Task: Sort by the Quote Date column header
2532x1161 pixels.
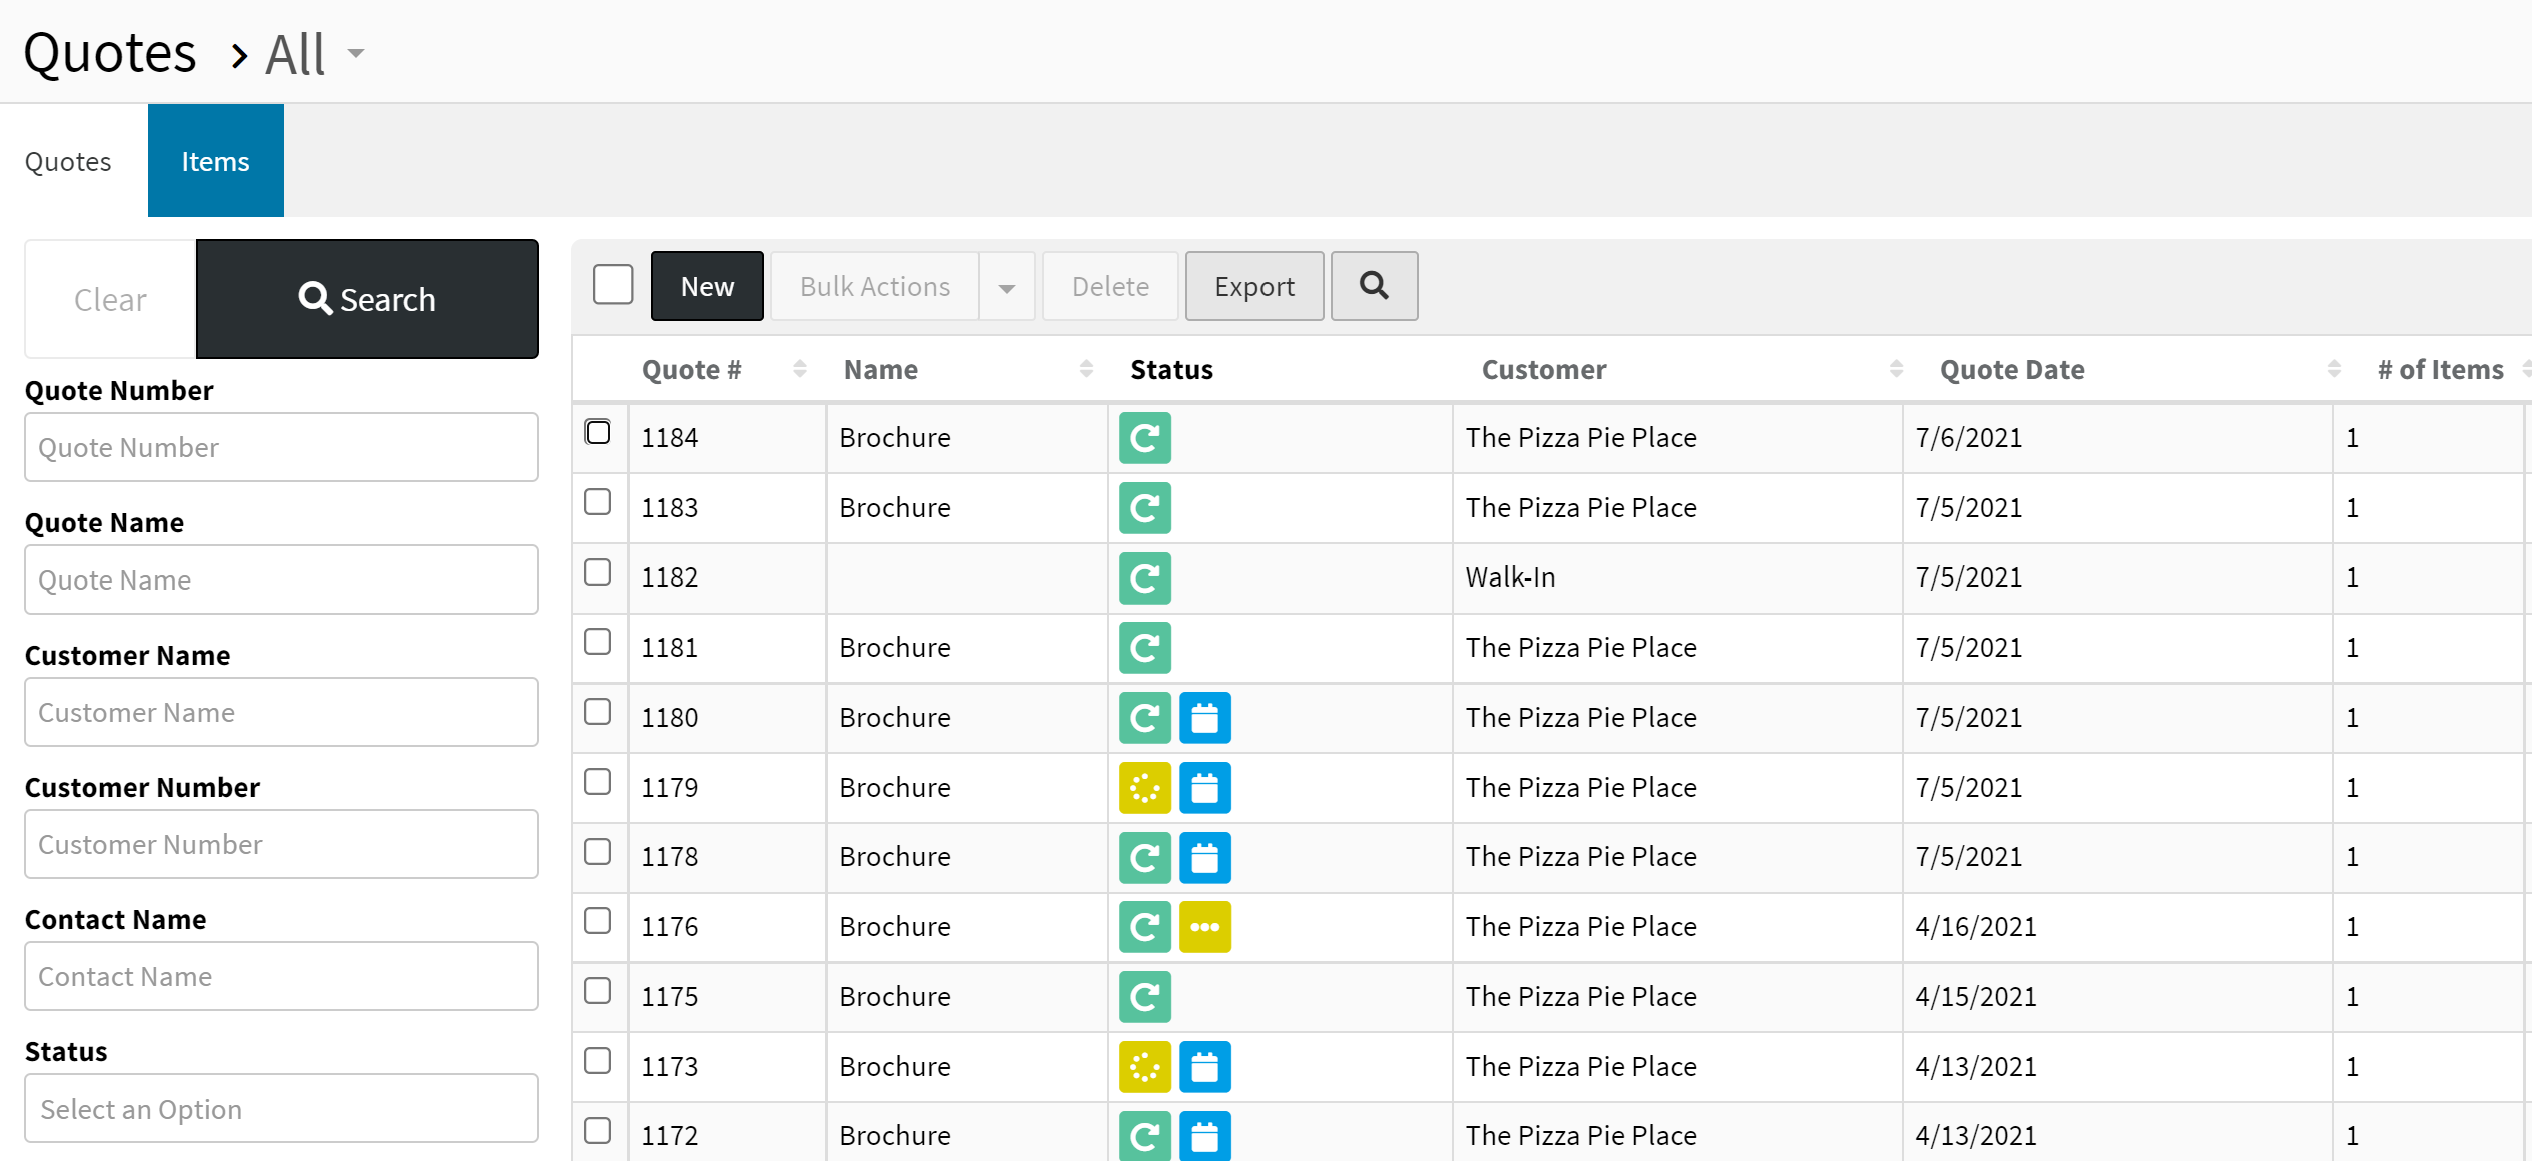Action: click(x=2011, y=370)
